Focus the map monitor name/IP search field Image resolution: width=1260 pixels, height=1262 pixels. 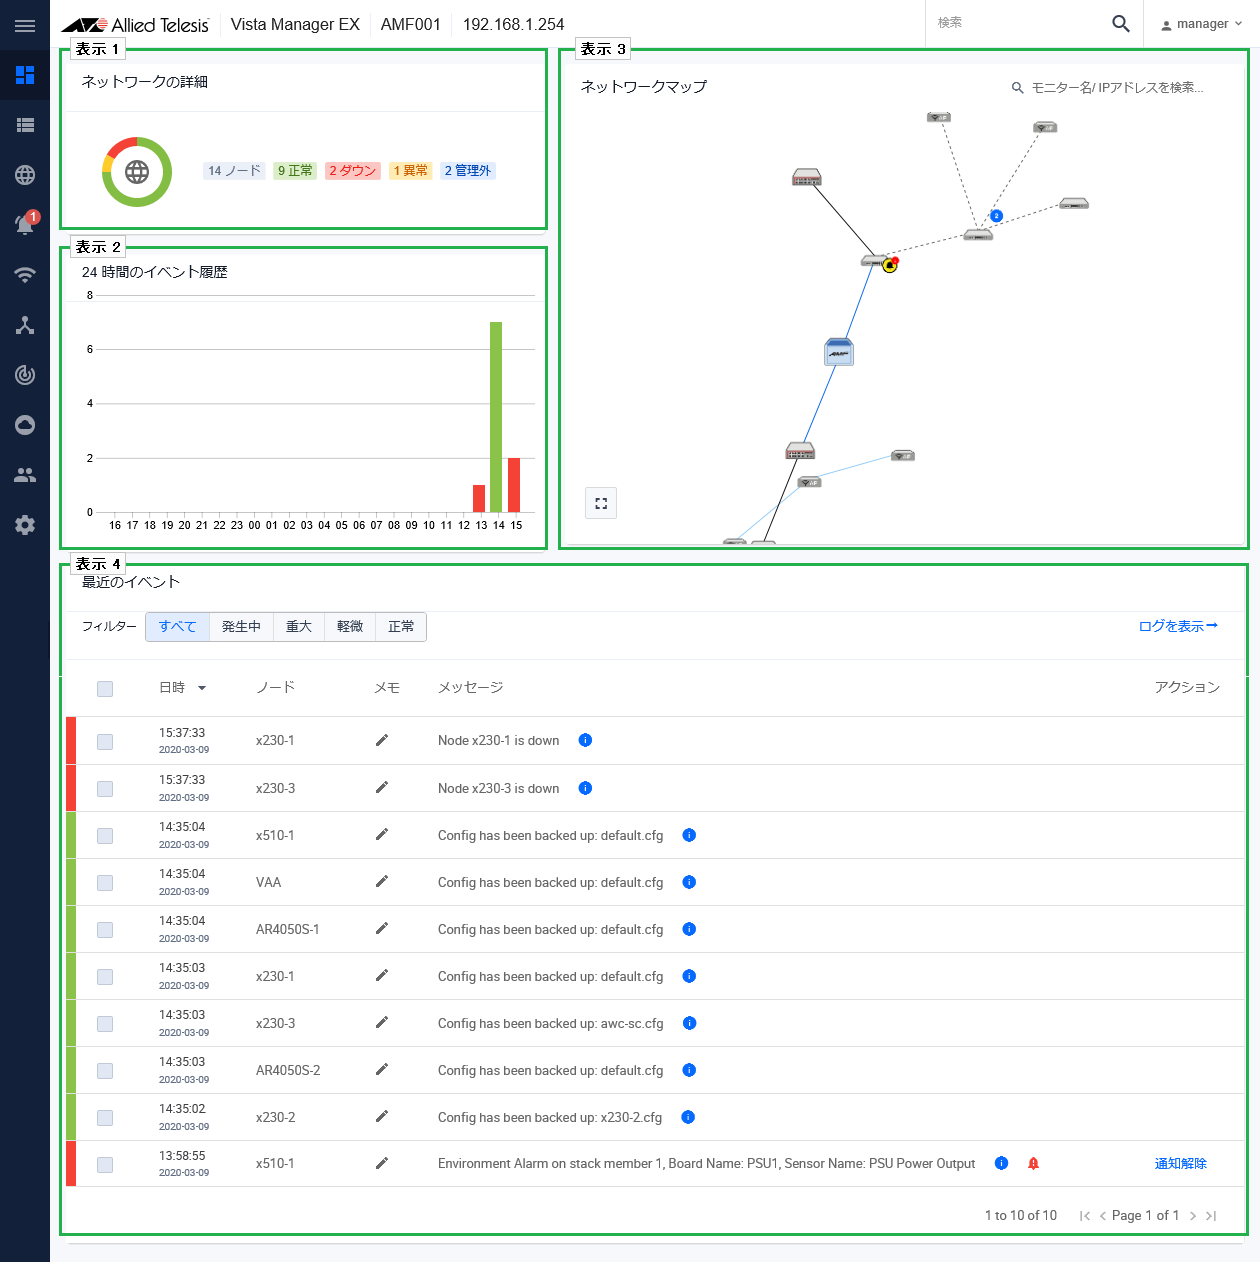[x=1117, y=88]
